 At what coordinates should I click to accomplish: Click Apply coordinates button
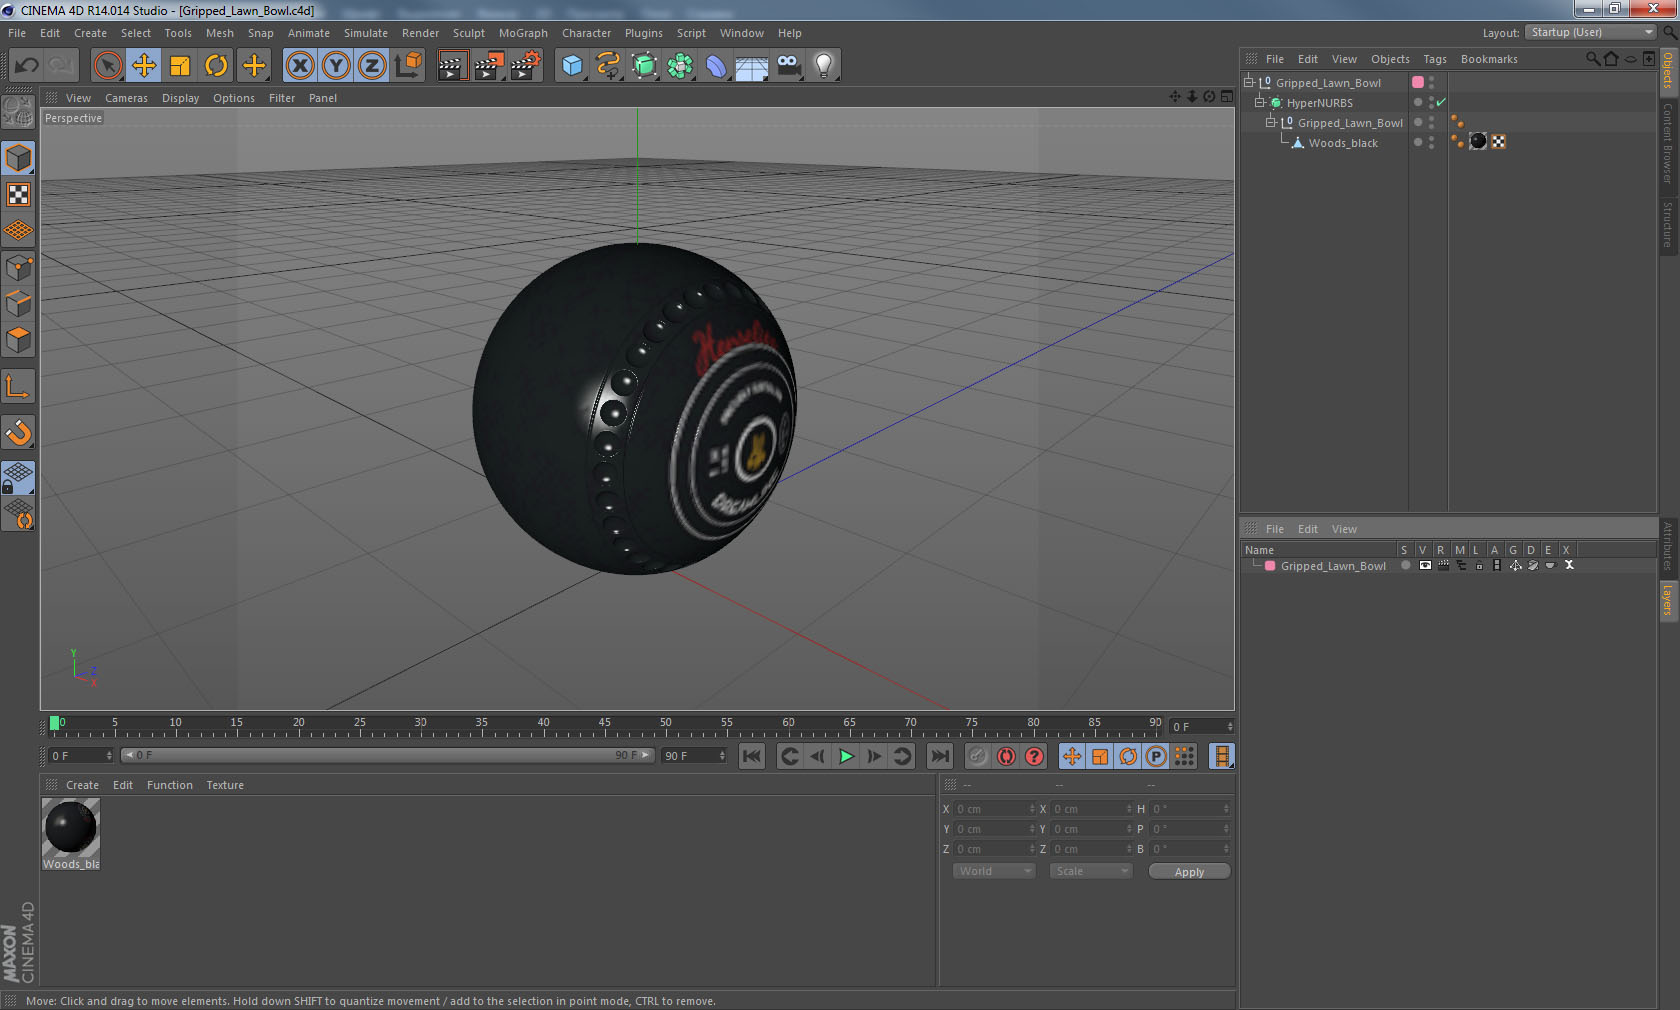pos(1189,872)
